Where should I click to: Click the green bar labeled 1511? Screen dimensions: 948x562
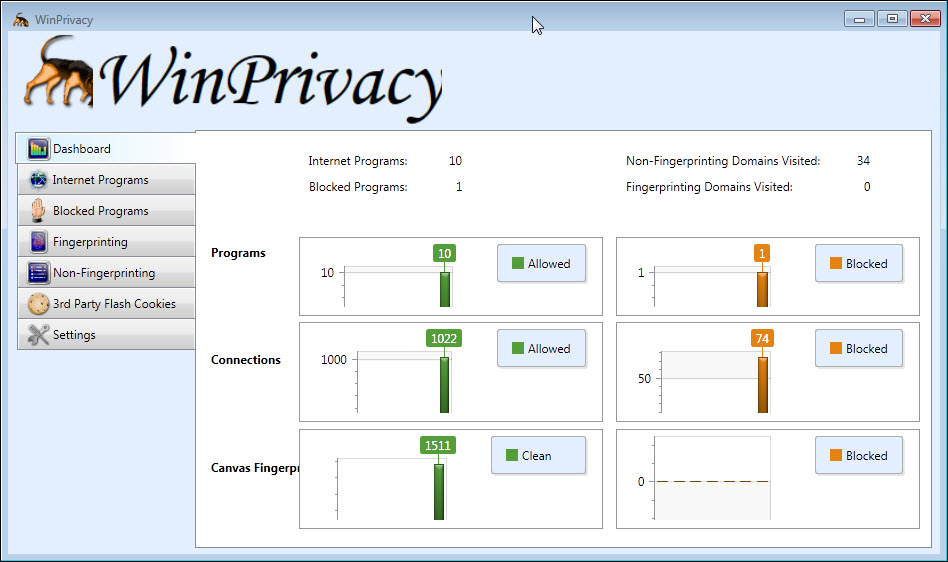[x=439, y=492]
